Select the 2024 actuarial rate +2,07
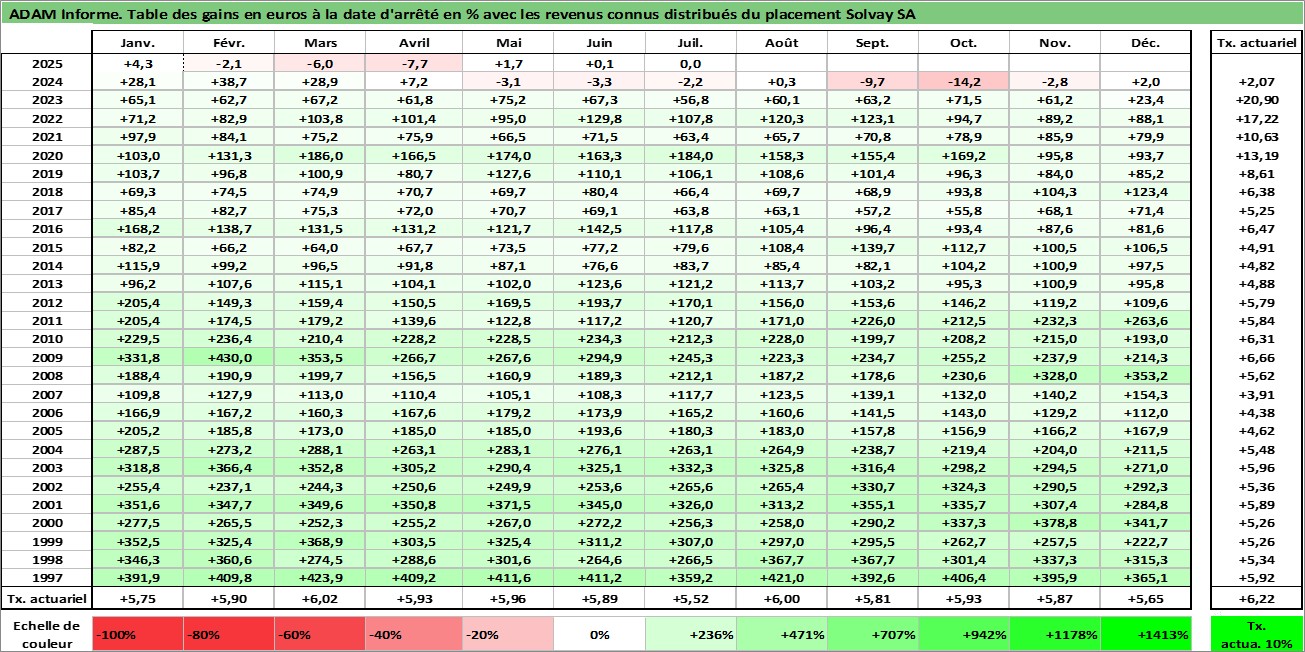The width and height of the screenshot is (1305, 652). 1257,82
